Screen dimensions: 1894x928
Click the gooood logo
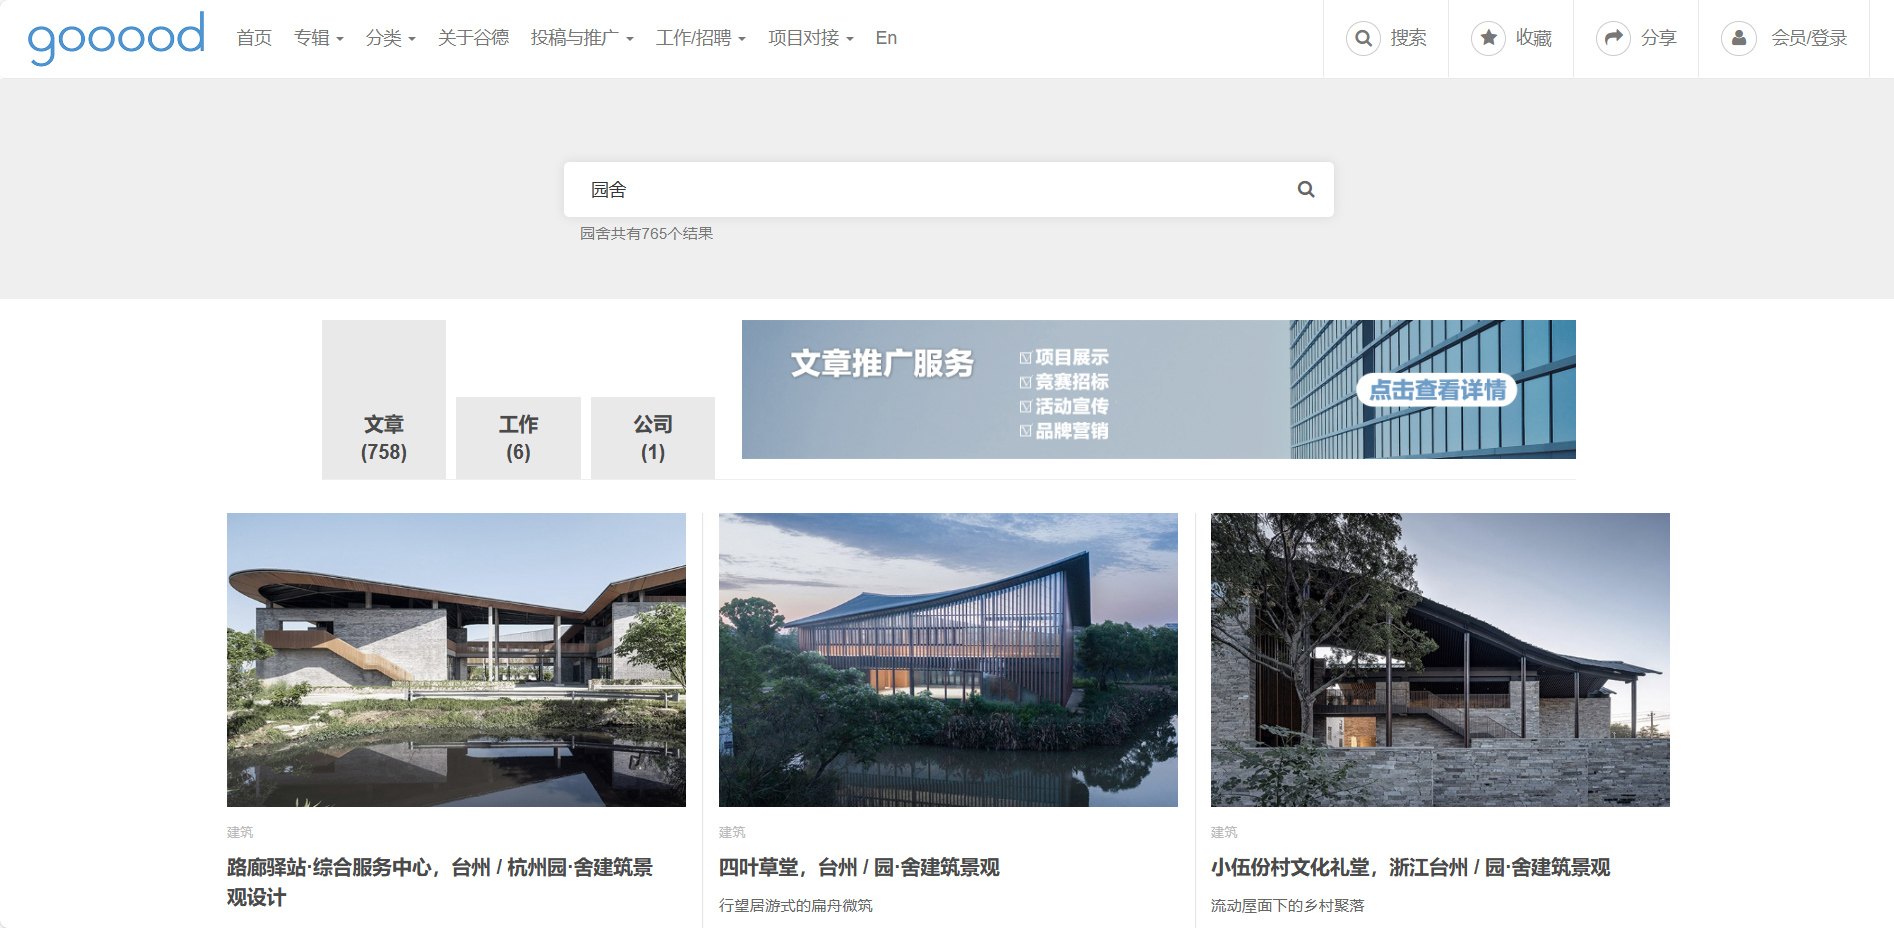pos(116,38)
